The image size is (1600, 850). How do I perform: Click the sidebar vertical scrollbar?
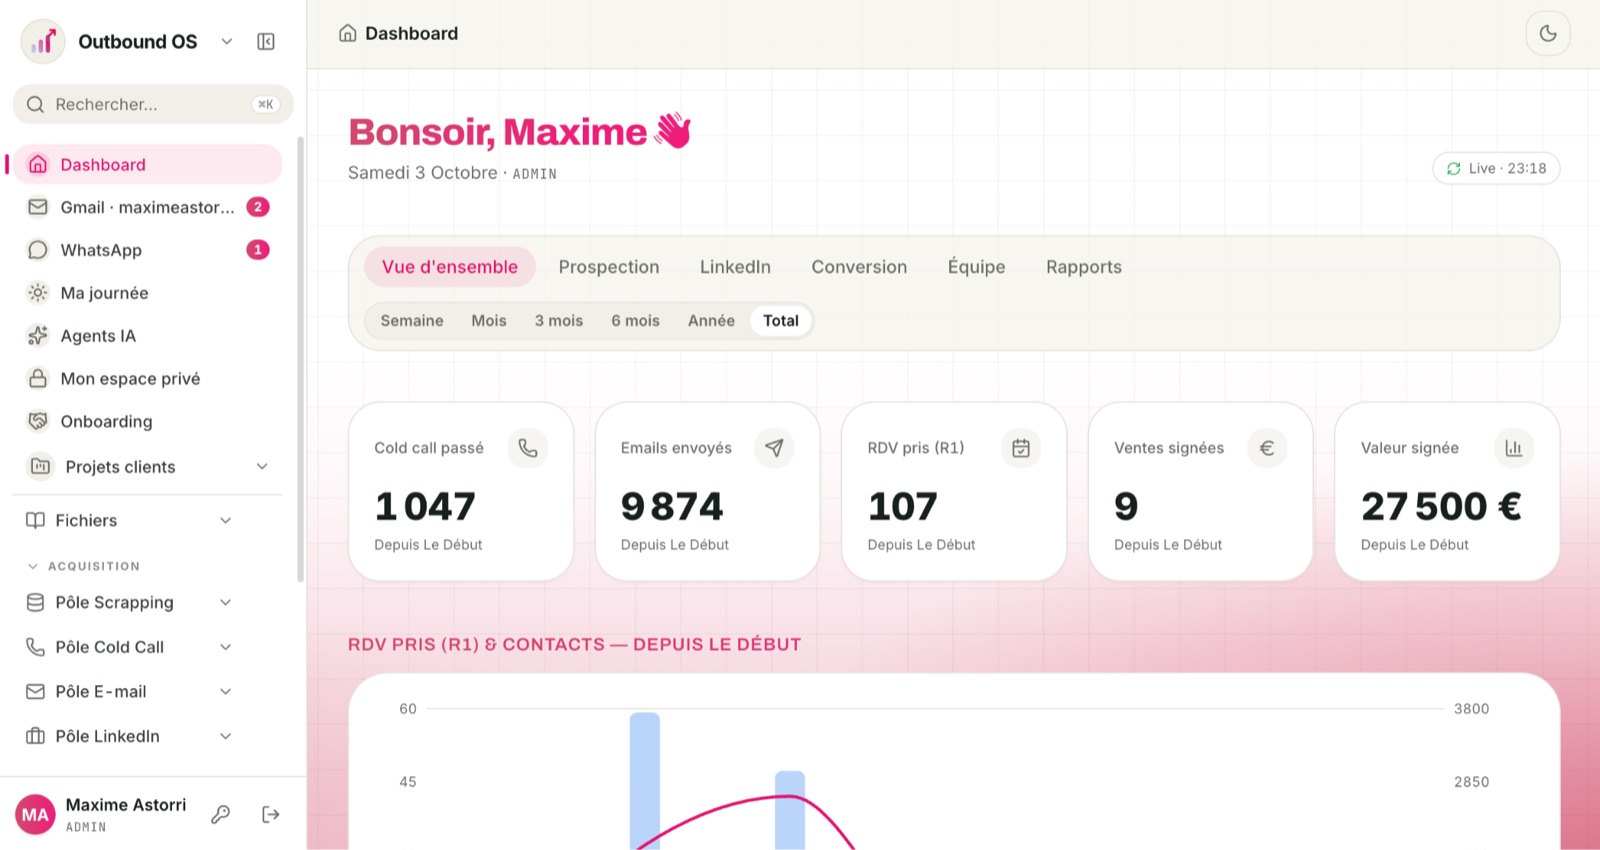click(300, 360)
